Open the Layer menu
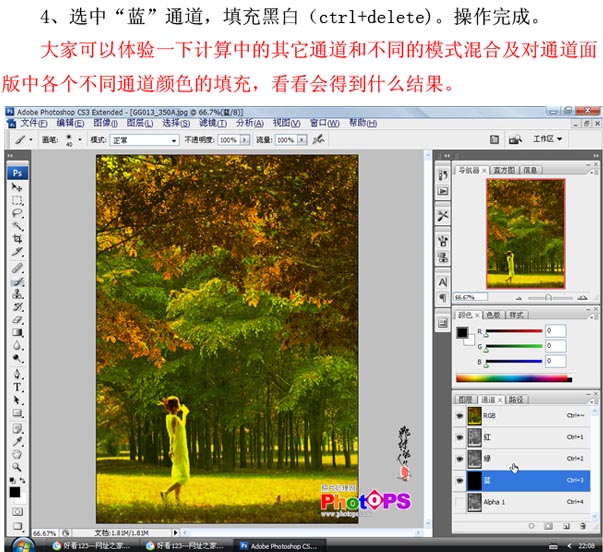The width and height of the screenshot is (603, 552). [x=140, y=123]
